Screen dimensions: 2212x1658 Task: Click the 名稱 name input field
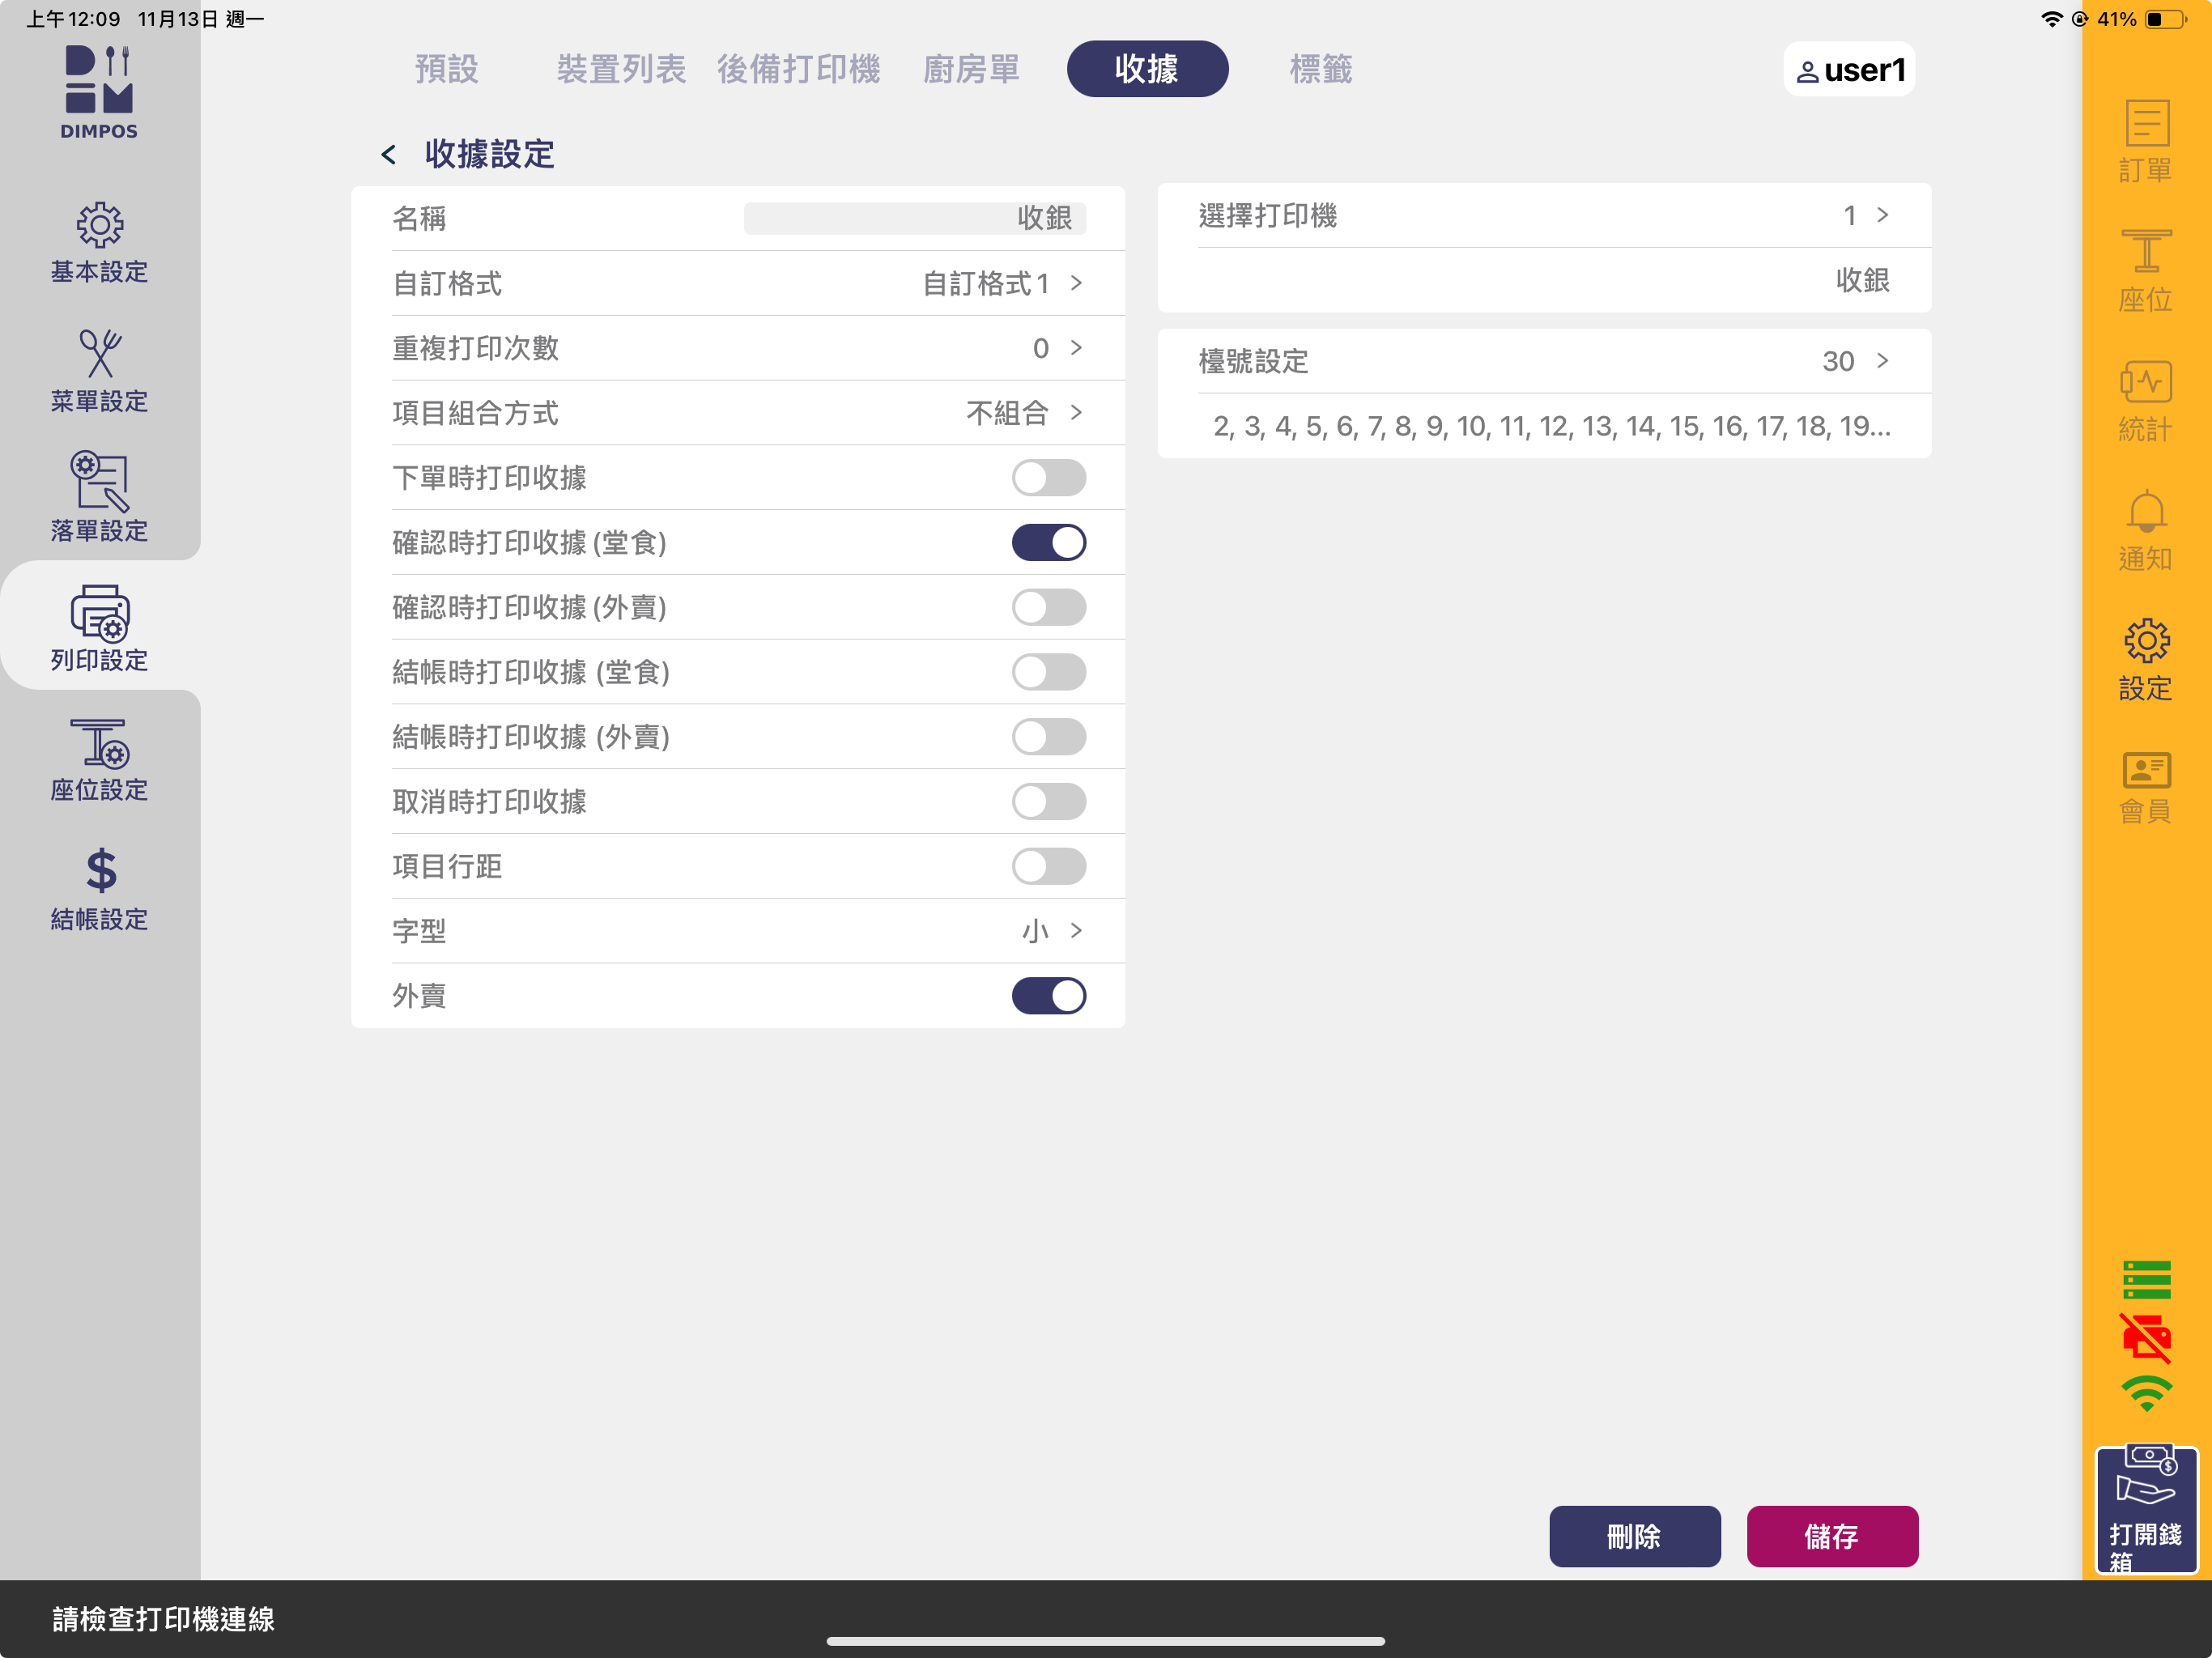click(914, 218)
